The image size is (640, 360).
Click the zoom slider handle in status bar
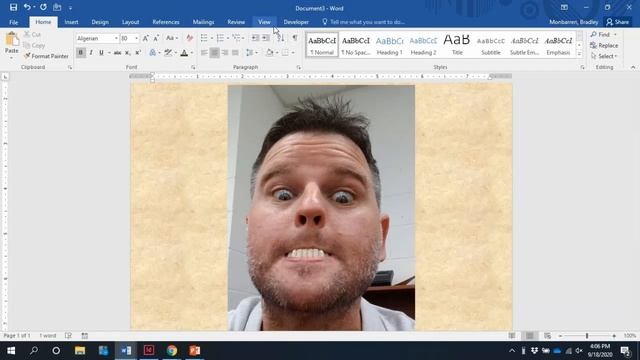coord(587,336)
